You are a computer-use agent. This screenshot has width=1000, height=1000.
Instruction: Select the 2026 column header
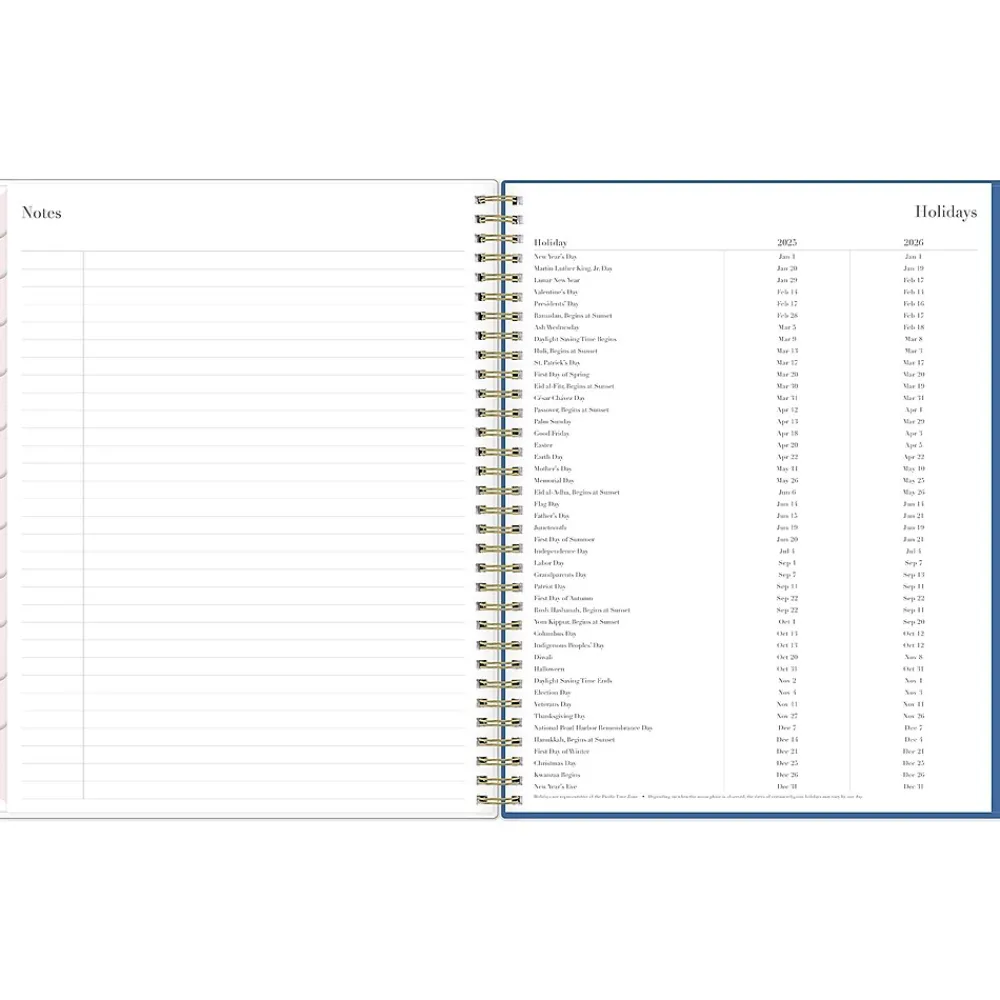pyautogui.click(x=913, y=243)
